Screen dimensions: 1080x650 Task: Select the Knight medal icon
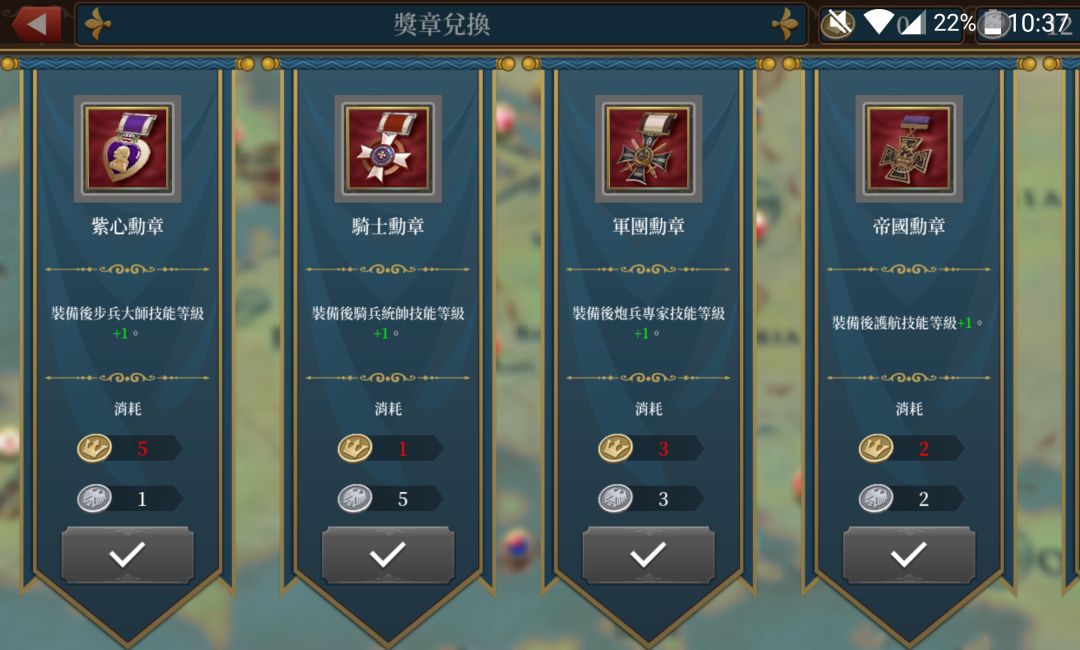pos(388,148)
